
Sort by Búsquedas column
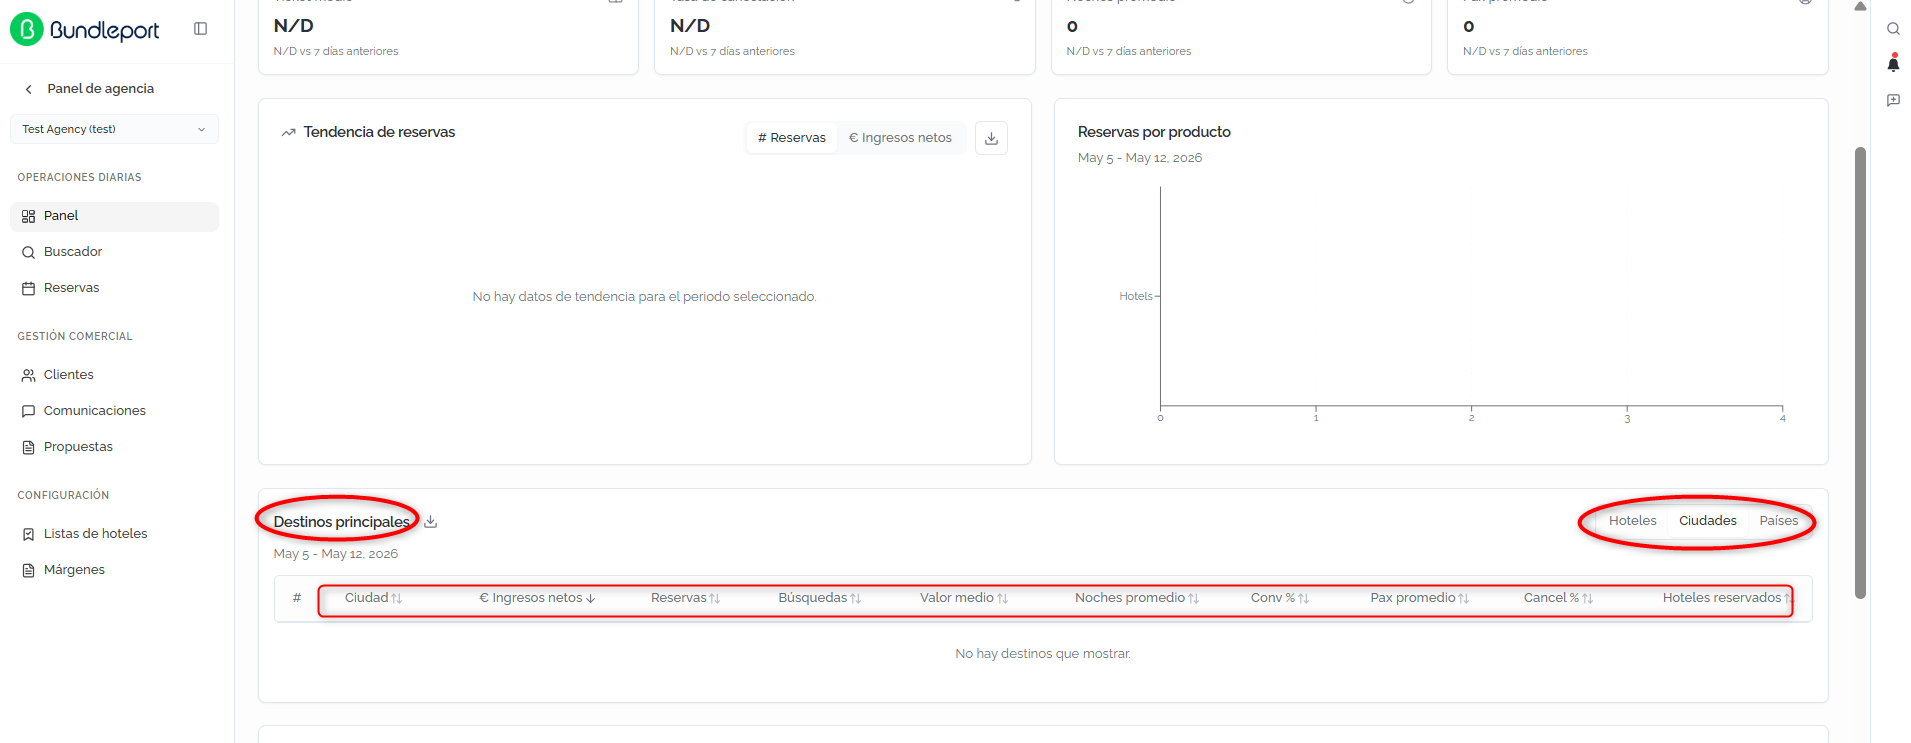click(819, 598)
